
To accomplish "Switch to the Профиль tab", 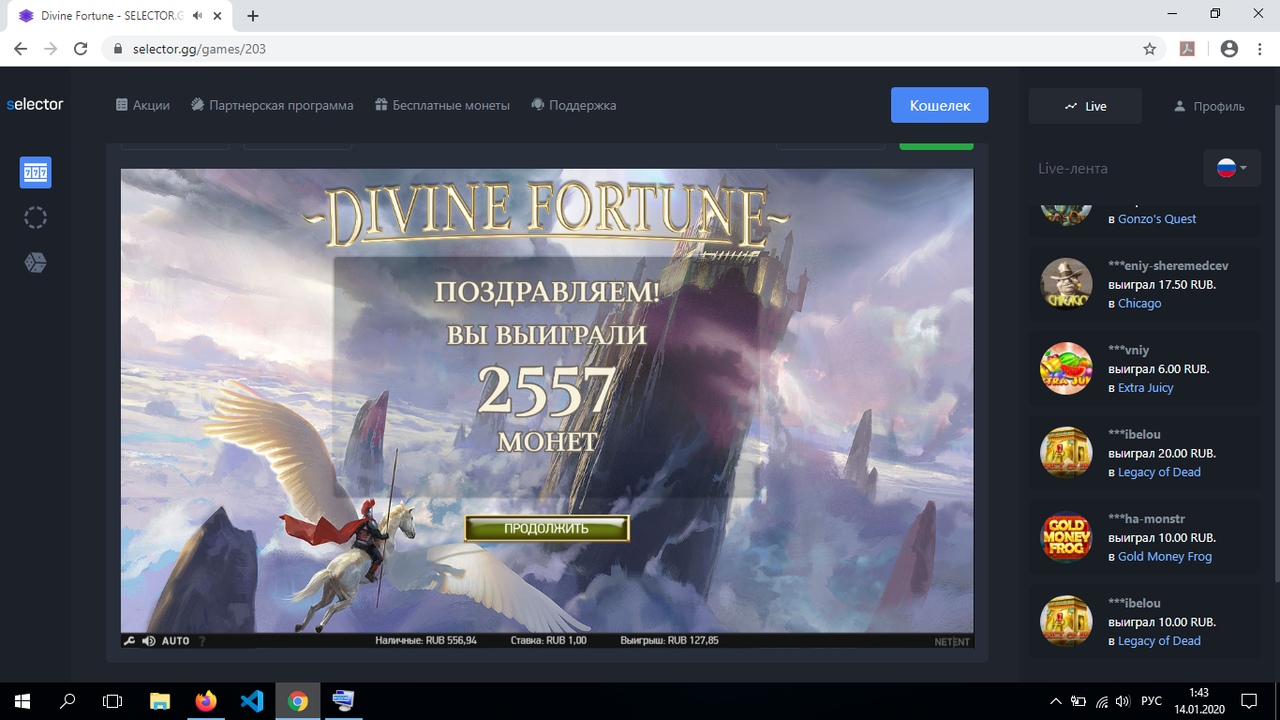I will pos(1209,106).
